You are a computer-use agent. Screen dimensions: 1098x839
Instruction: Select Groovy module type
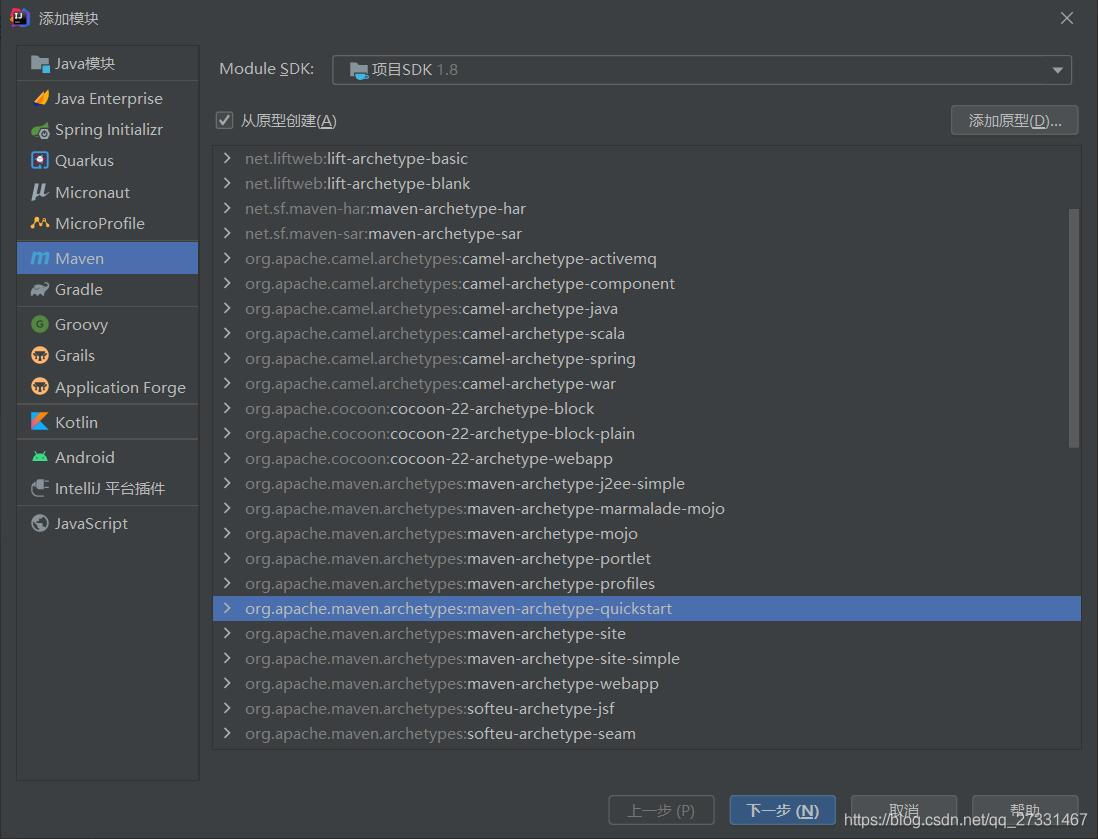pyautogui.click(x=108, y=324)
